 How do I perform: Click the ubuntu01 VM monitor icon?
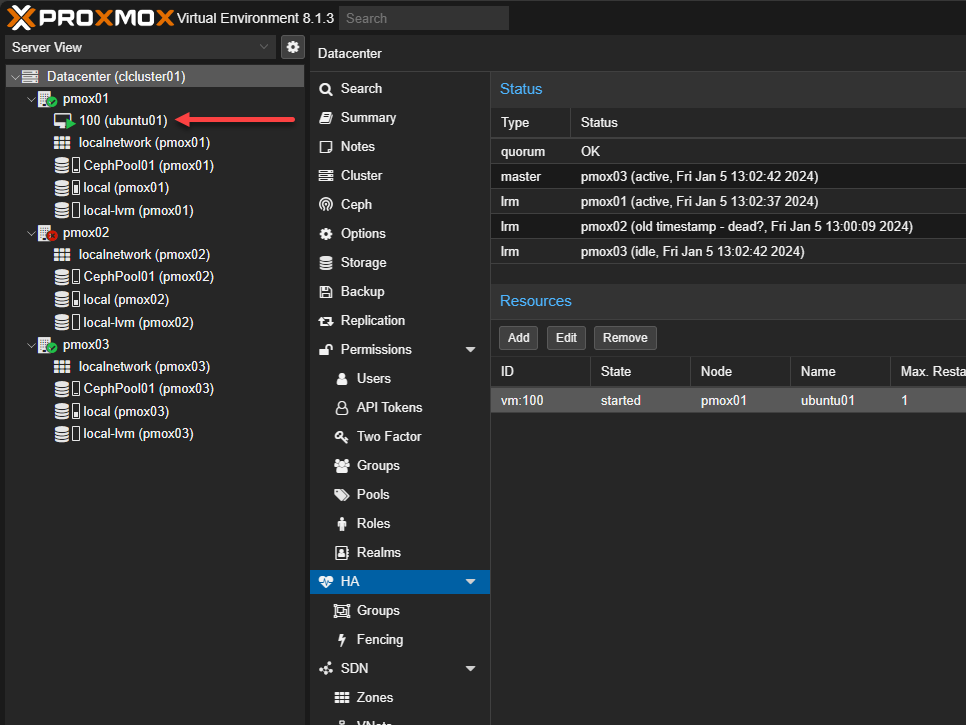tap(64, 121)
